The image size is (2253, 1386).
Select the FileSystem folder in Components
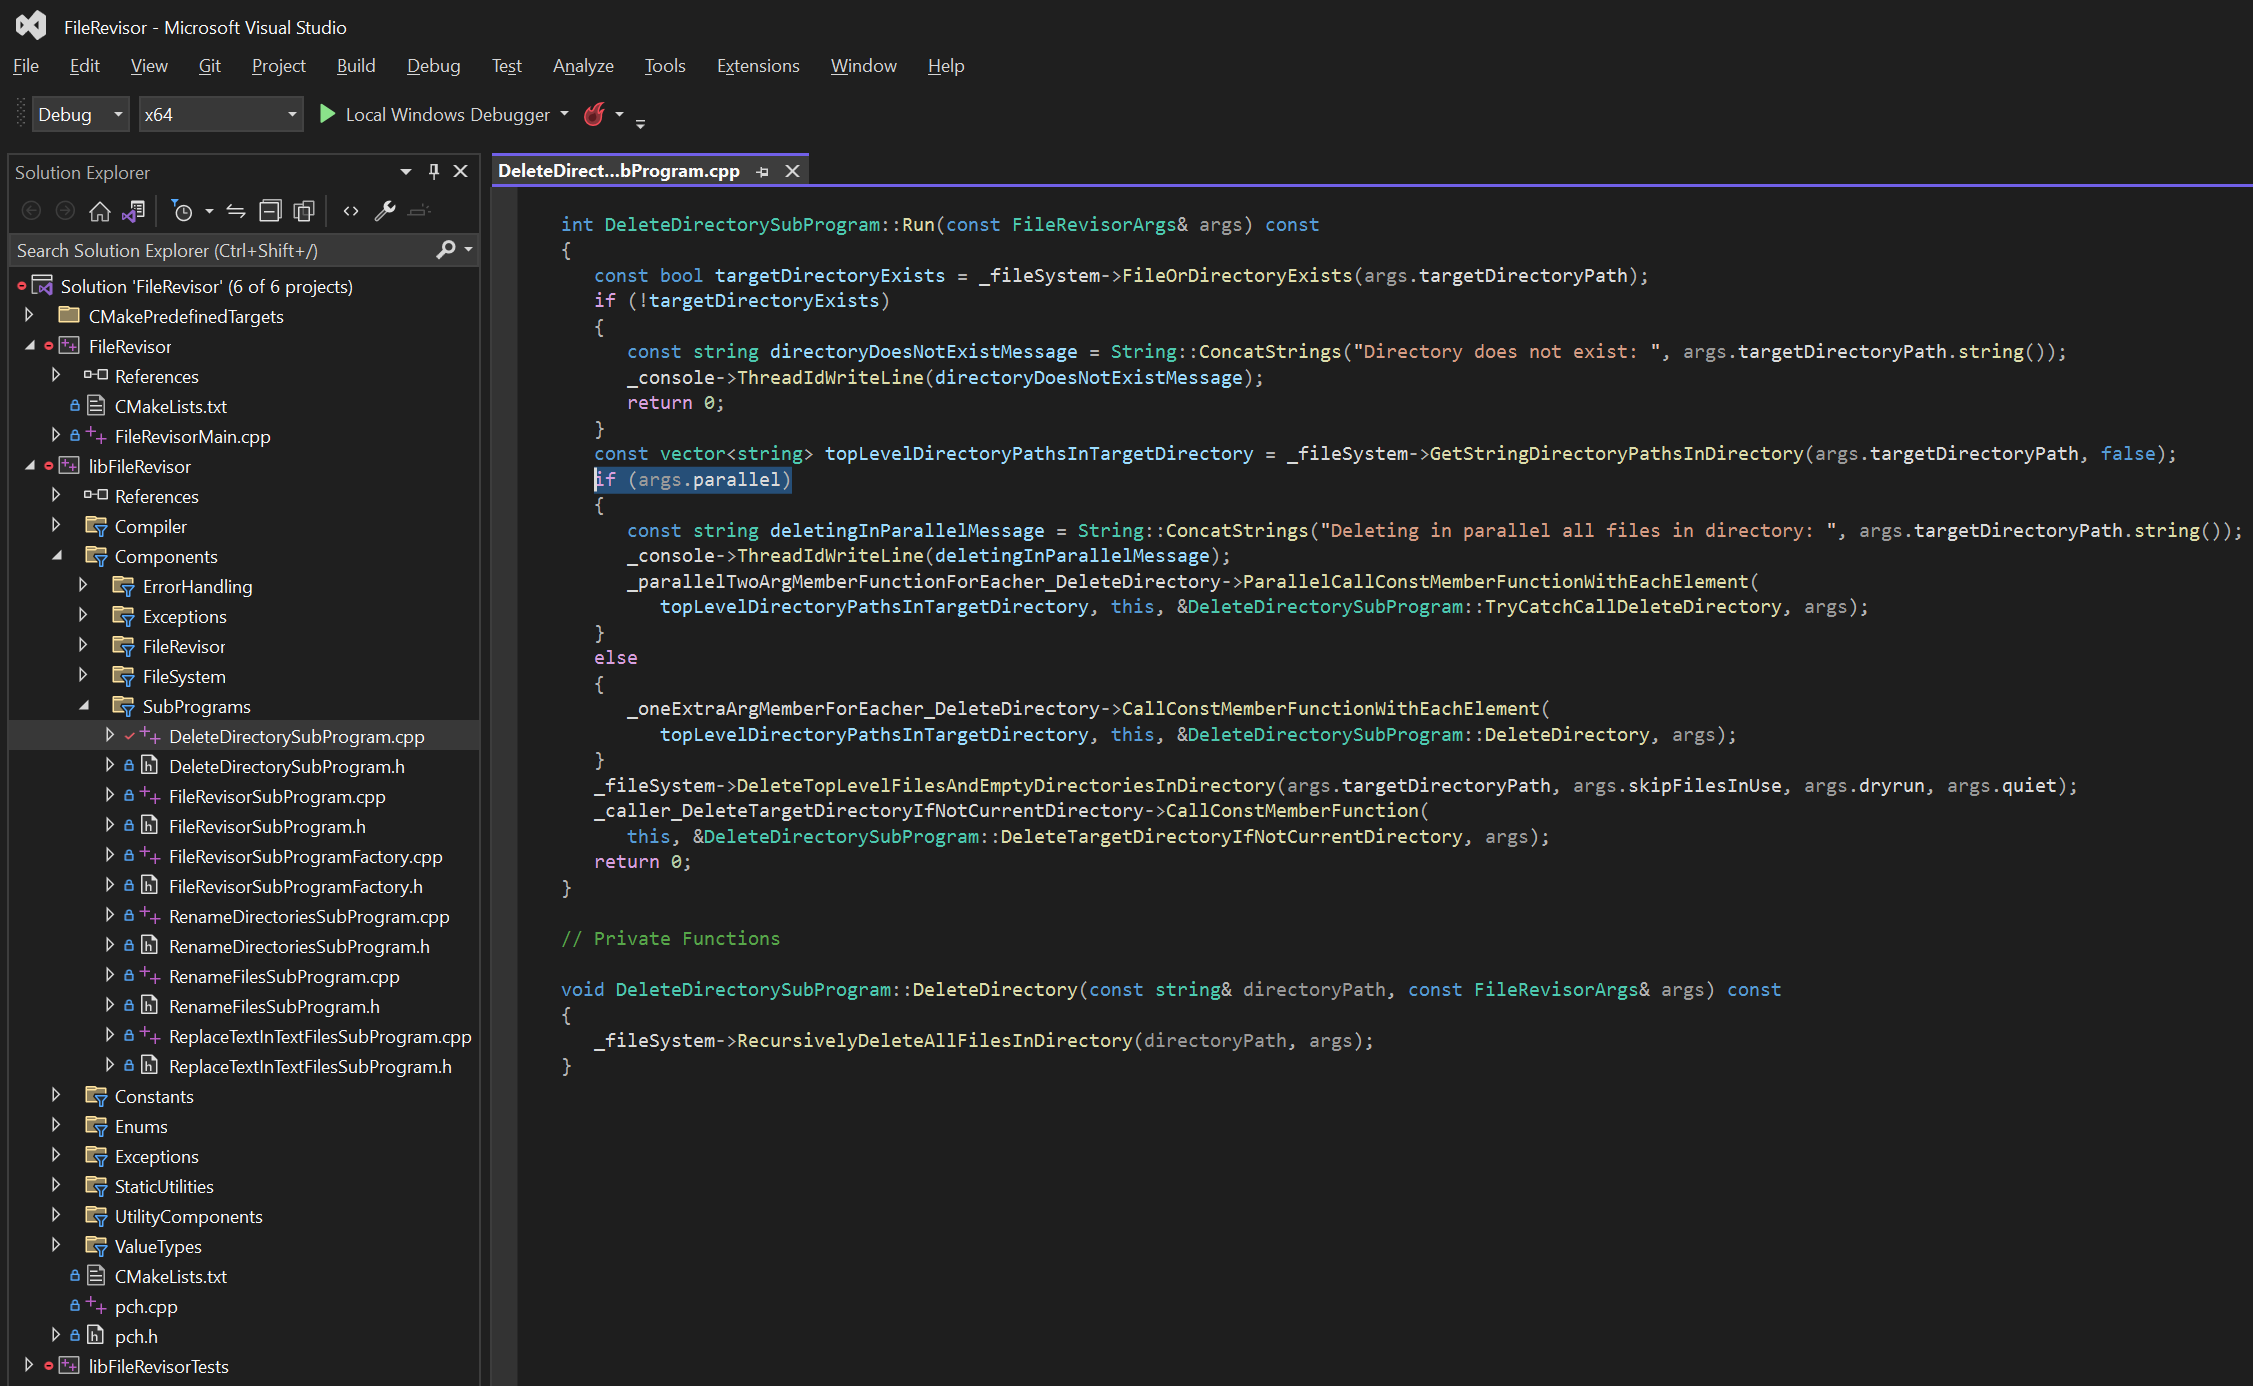(x=184, y=677)
